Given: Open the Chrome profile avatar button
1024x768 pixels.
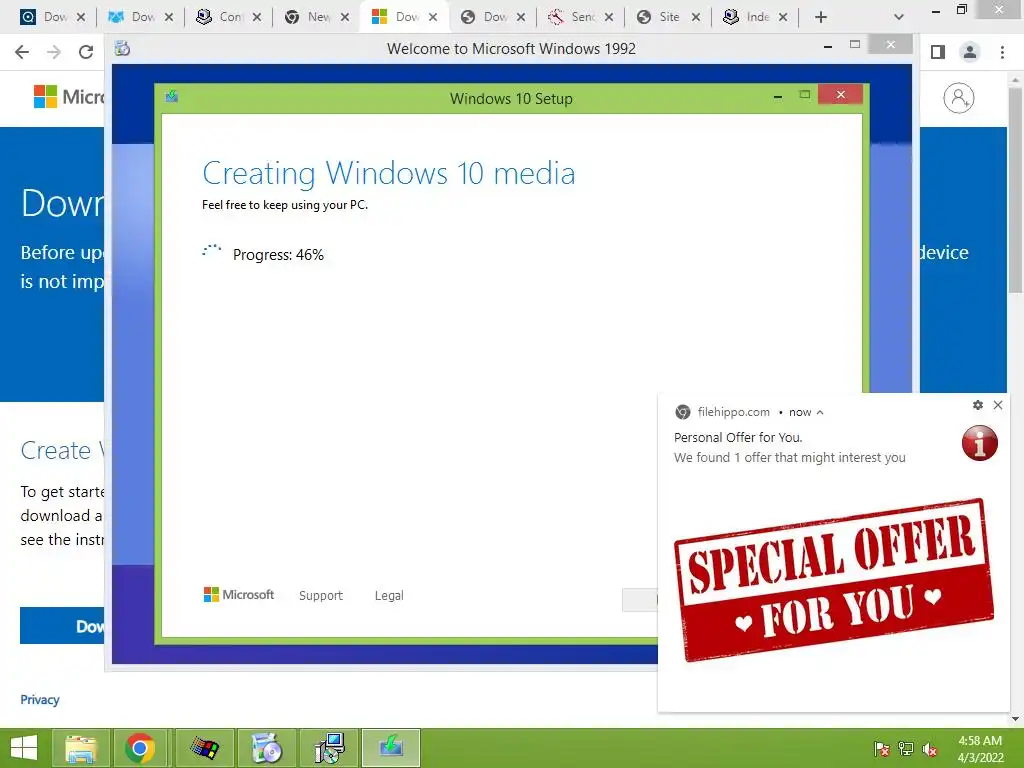Looking at the screenshot, I should click(970, 52).
